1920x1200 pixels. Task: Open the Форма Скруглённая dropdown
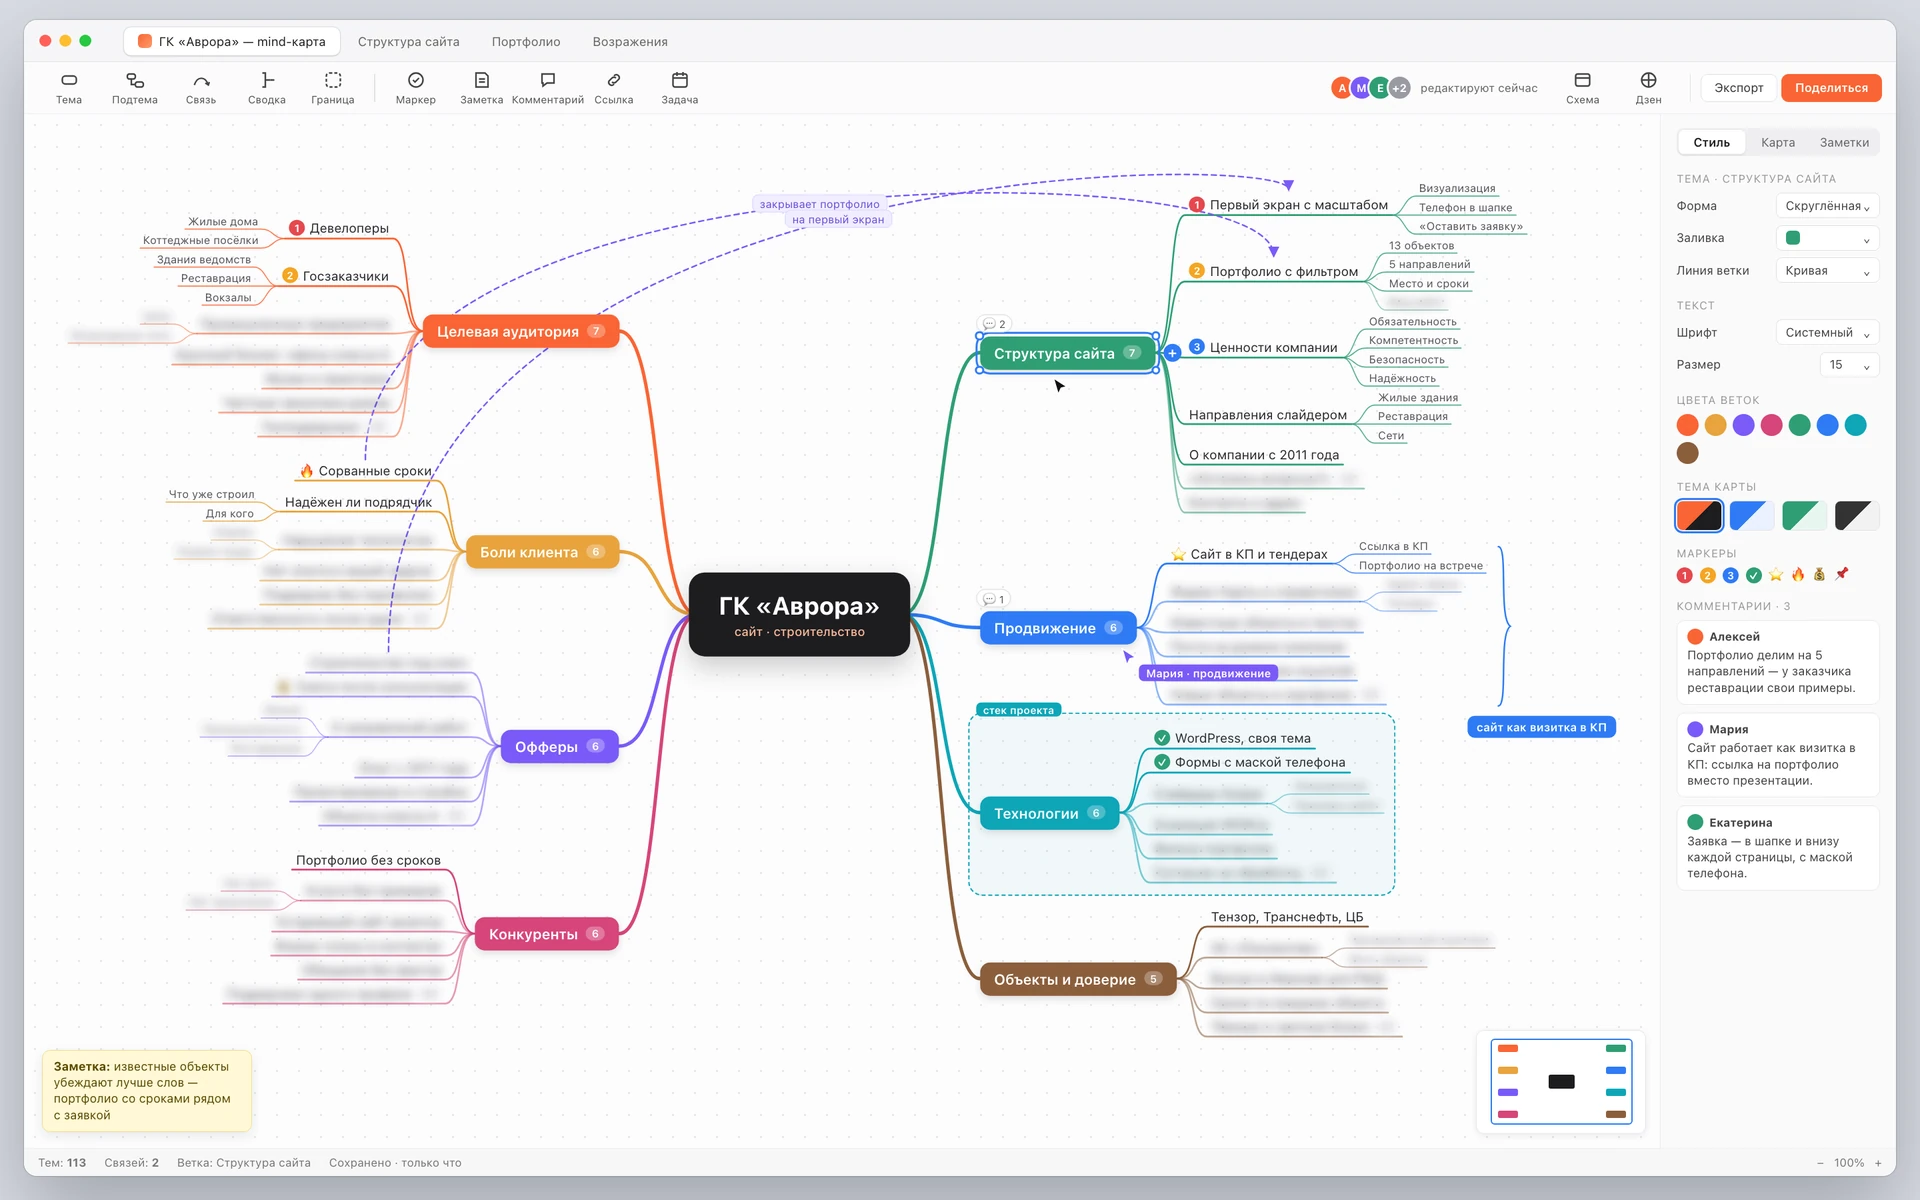pyautogui.click(x=1827, y=206)
